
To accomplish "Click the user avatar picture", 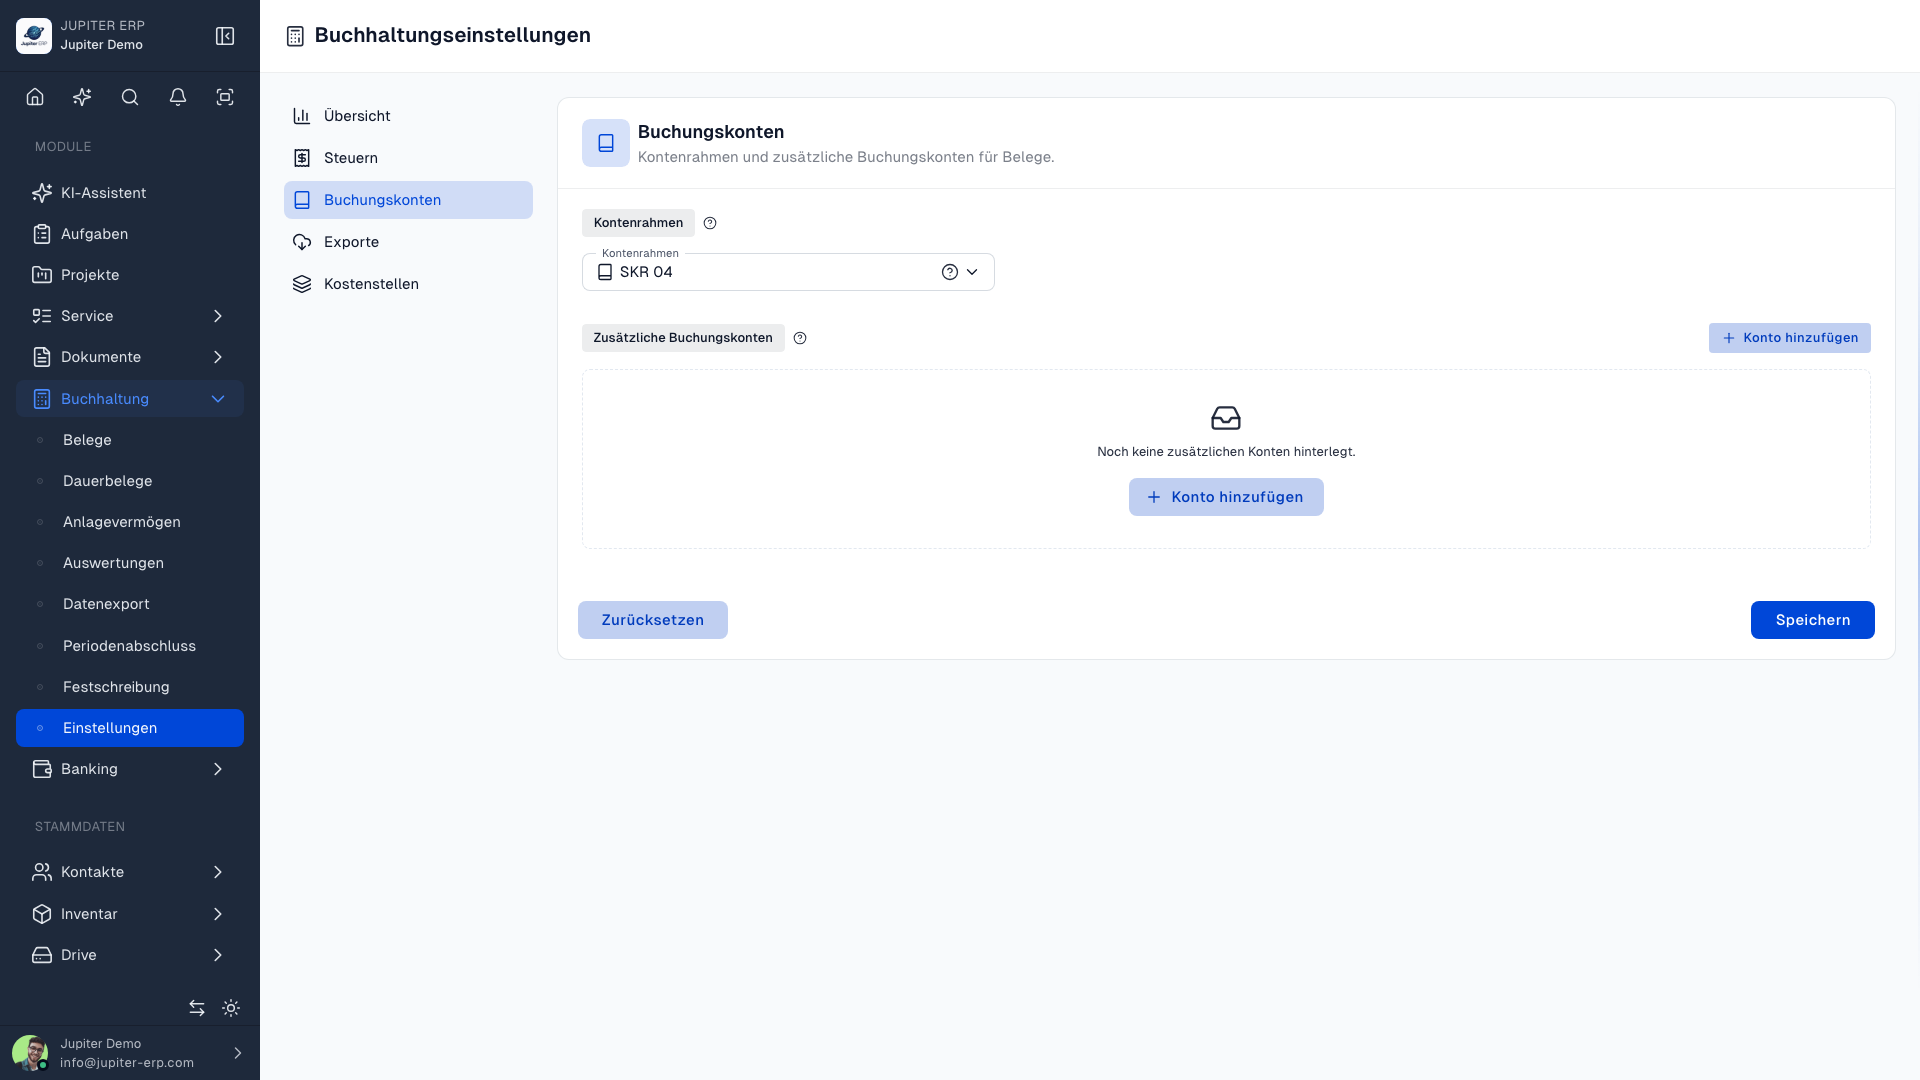I will point(30,1053).
